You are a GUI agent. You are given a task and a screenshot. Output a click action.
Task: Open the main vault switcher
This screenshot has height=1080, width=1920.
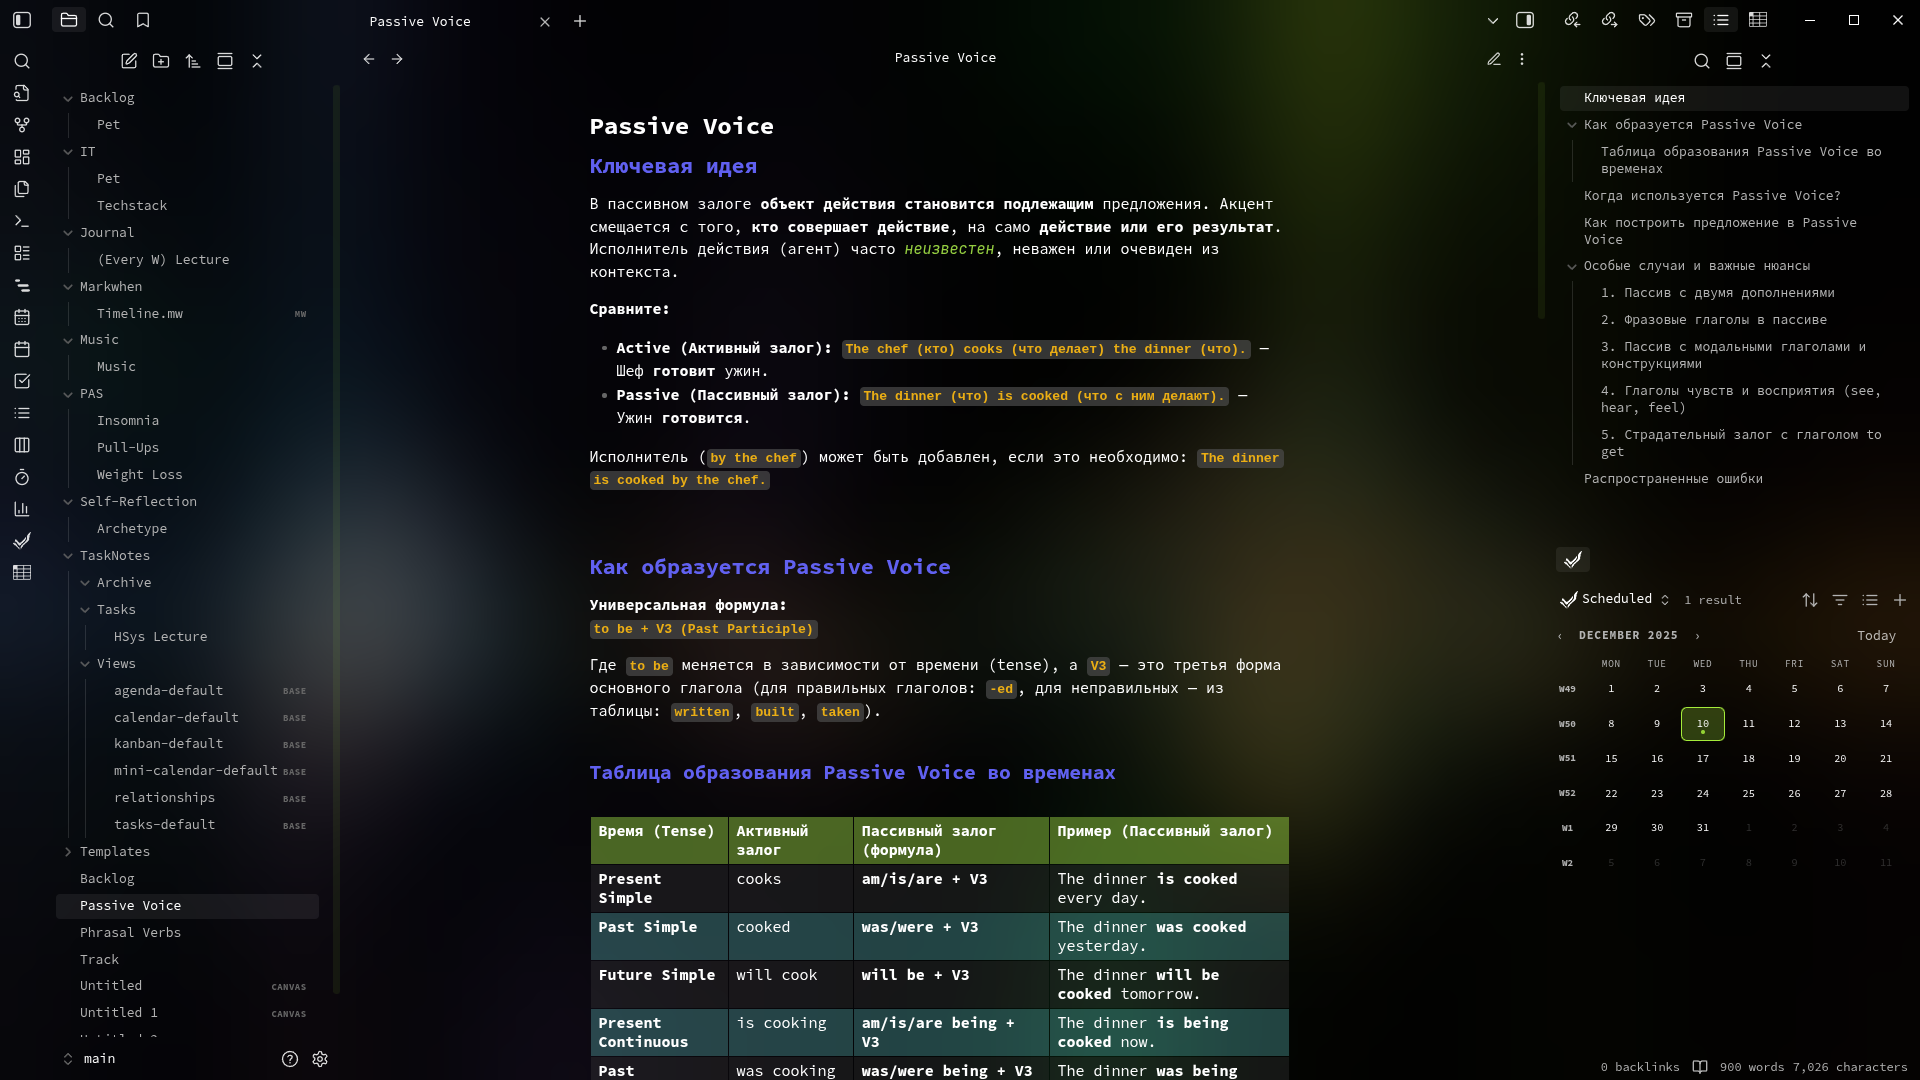(x=90, y=1059)
